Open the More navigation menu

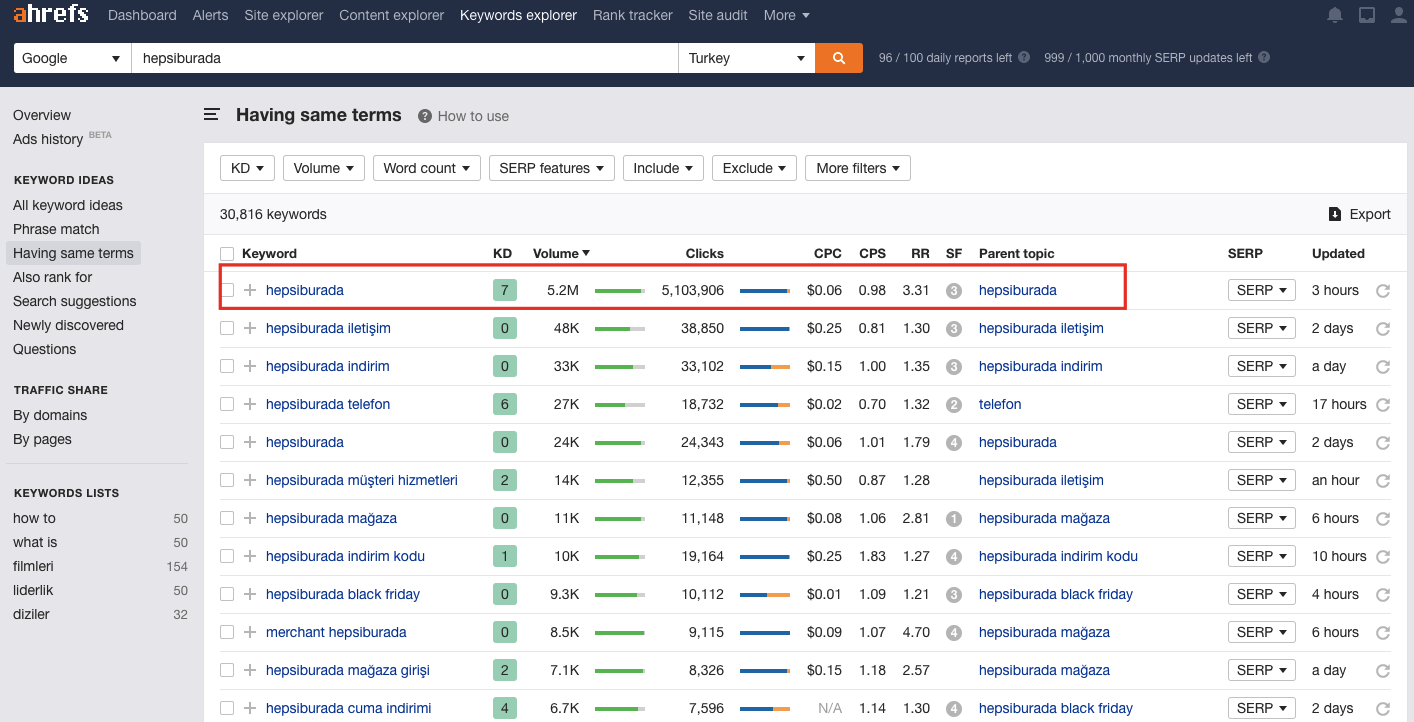pyautogui.click(x=787, y=15)
